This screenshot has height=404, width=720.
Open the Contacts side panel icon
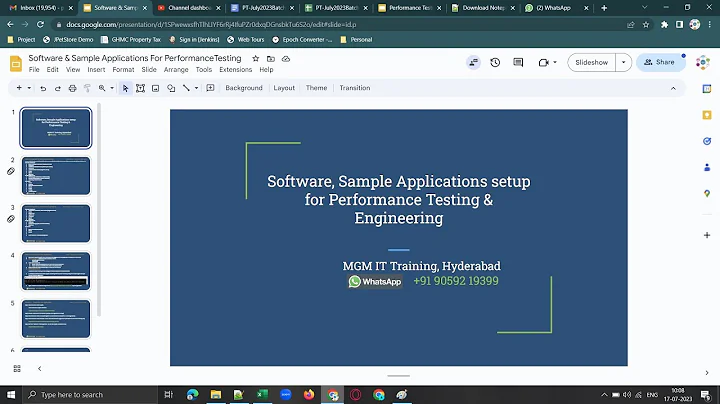pos(707,167)
